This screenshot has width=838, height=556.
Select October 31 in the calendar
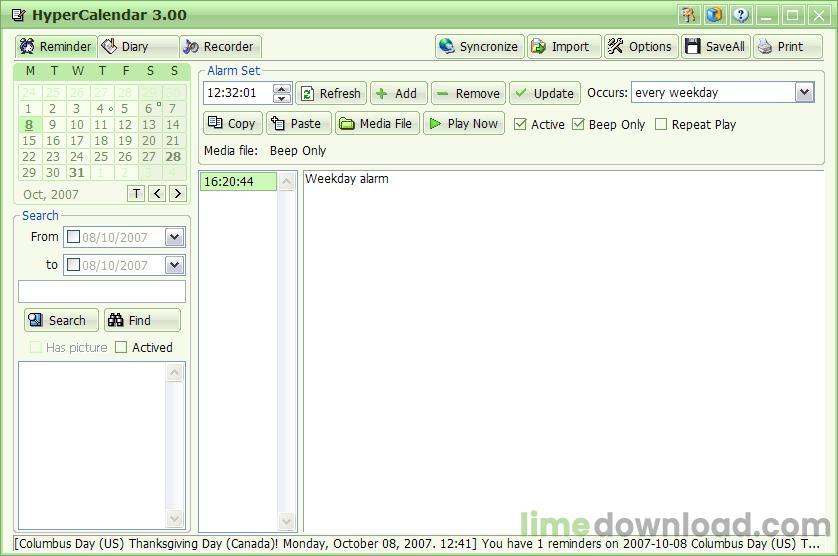77,173
